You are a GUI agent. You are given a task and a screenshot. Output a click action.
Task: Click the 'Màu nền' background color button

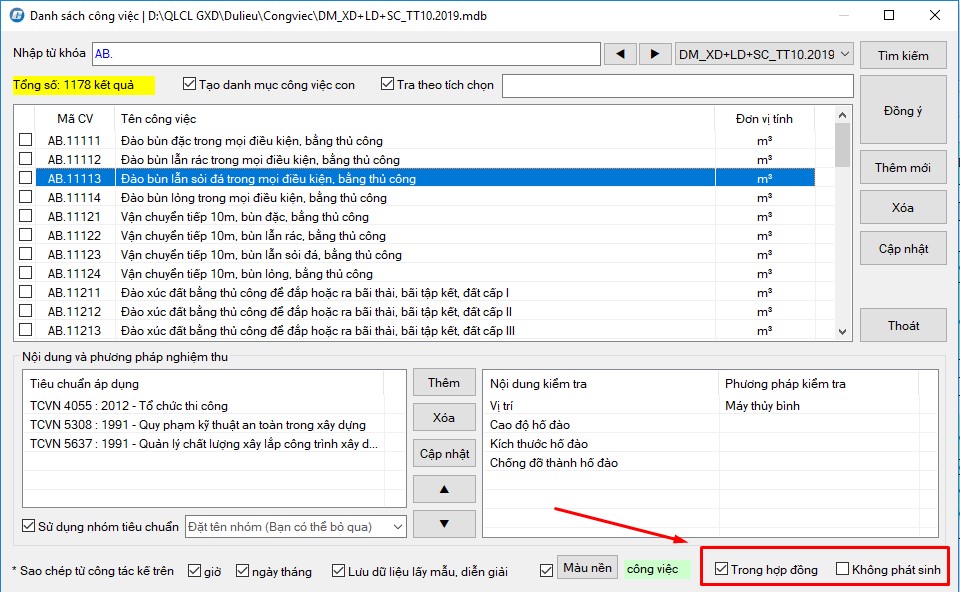coord(587,568)
